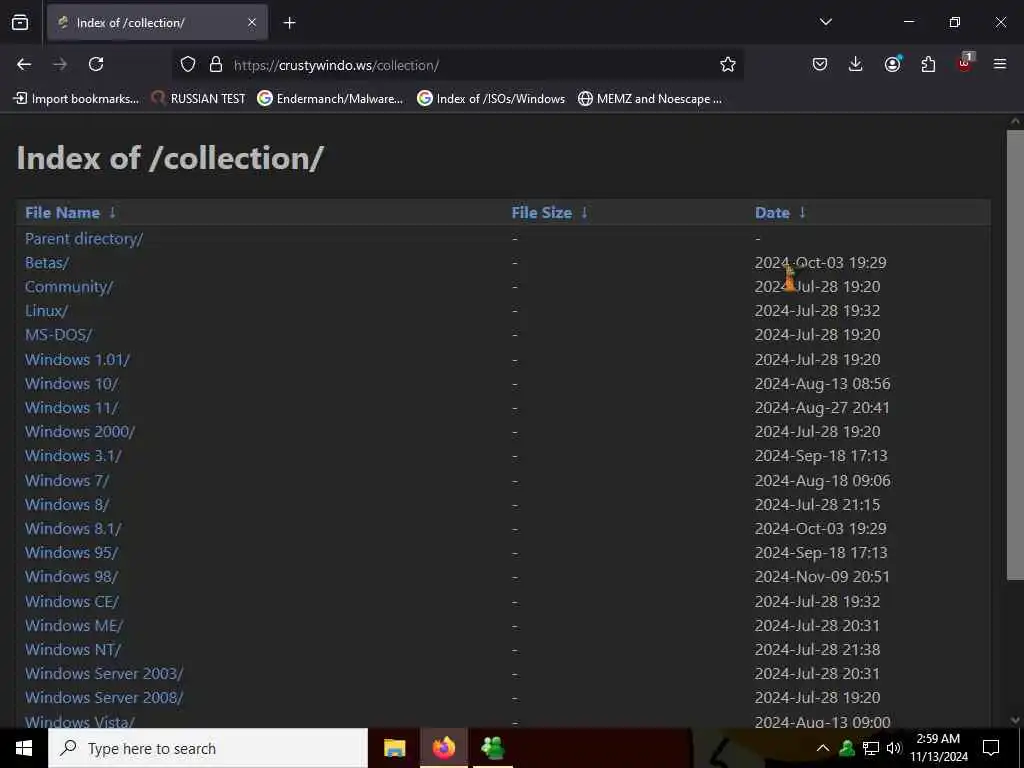Select the Index of /collection/ tab
This screenshot has height=768, width=1024.
(x=157, y=23)
